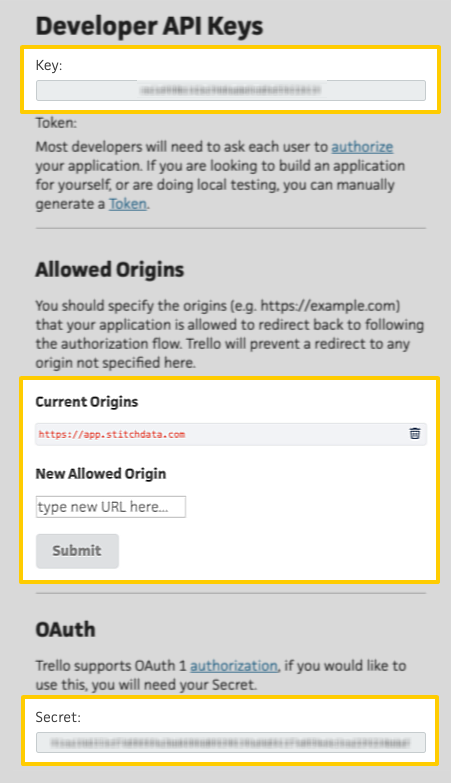Click the Submit button for new origin
Viewport: 451px width, 783px height.
[77, 551]
